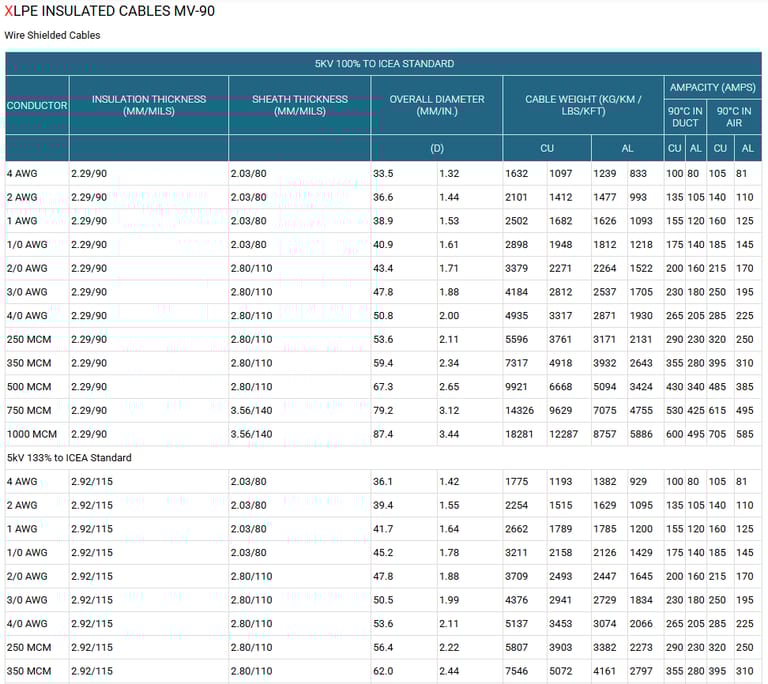Click the CABLE WEIGHT column header
The image size is (768, 684).
(584, 105)
